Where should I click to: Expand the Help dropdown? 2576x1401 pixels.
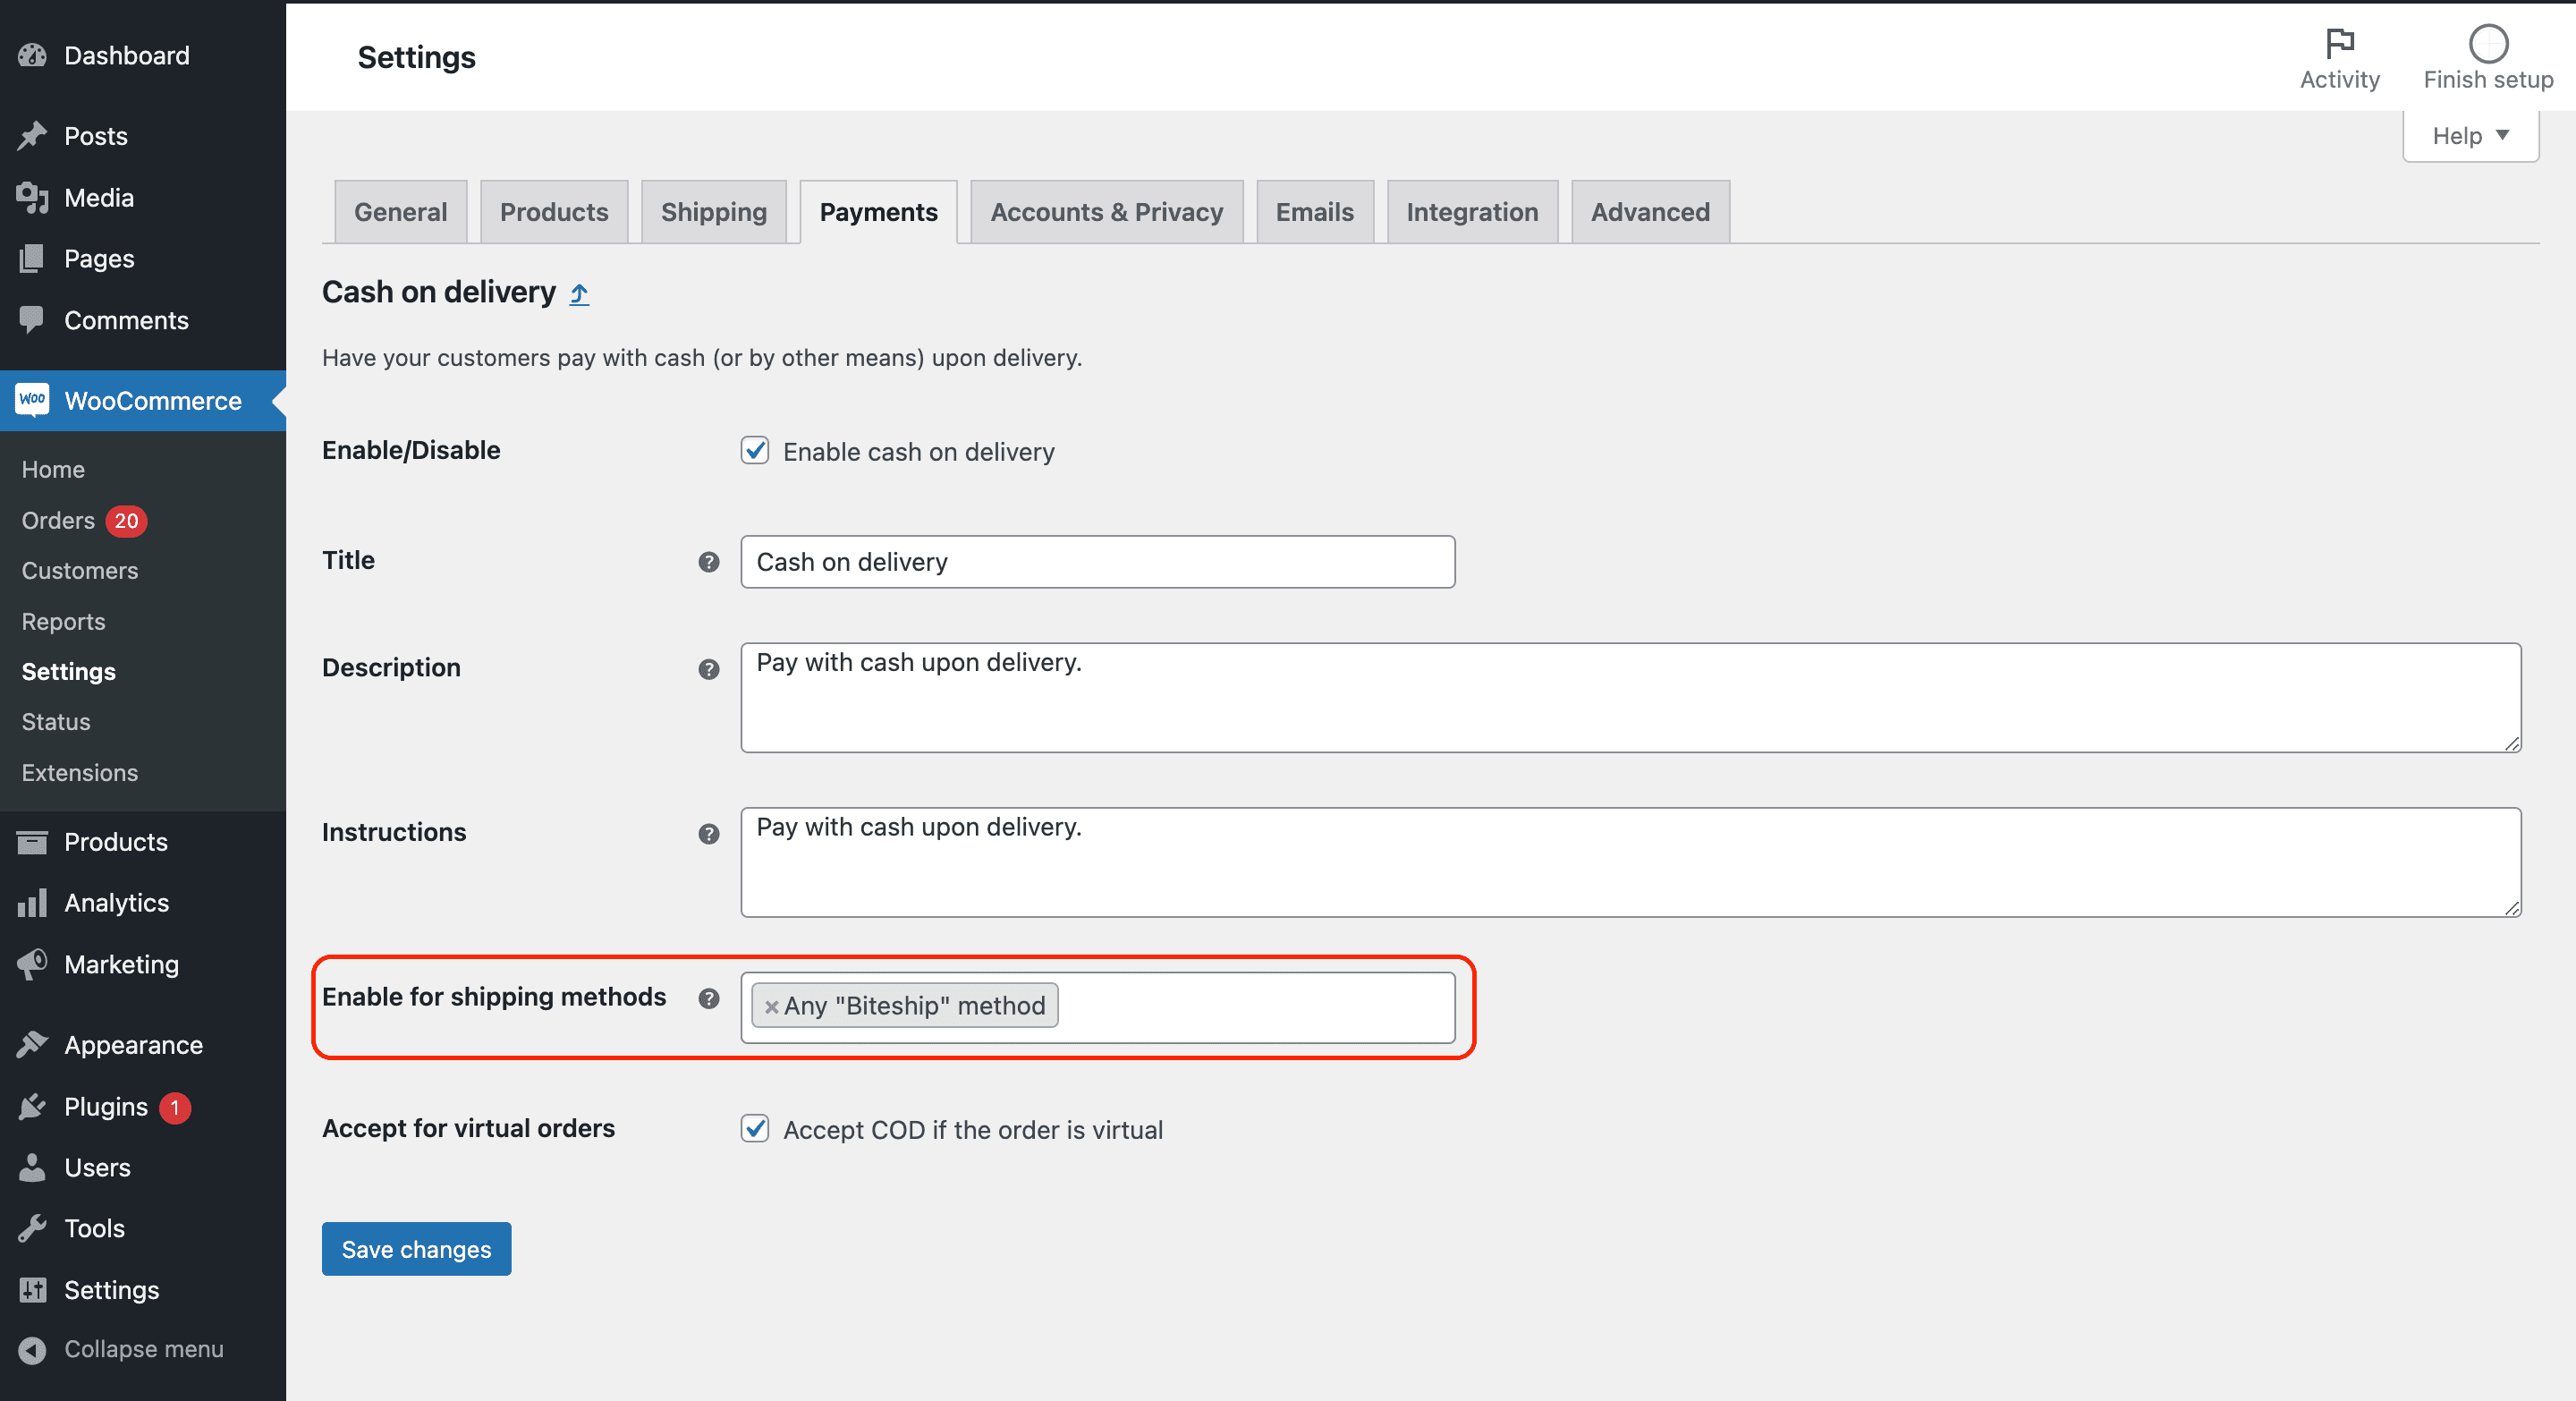(x=2470, y=136)
